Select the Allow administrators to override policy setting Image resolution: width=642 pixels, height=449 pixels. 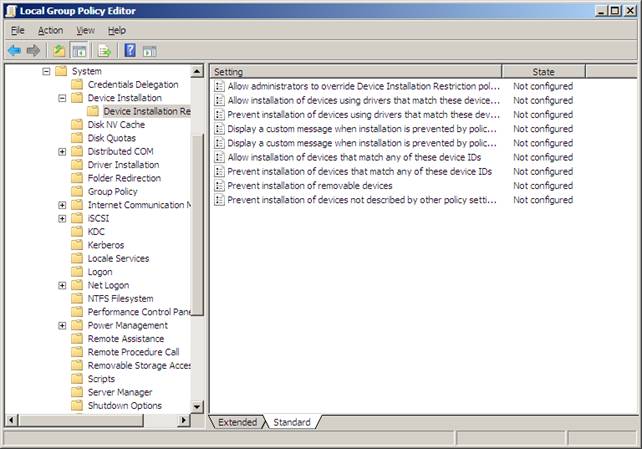pyautogui.click(x=364, y=86)
